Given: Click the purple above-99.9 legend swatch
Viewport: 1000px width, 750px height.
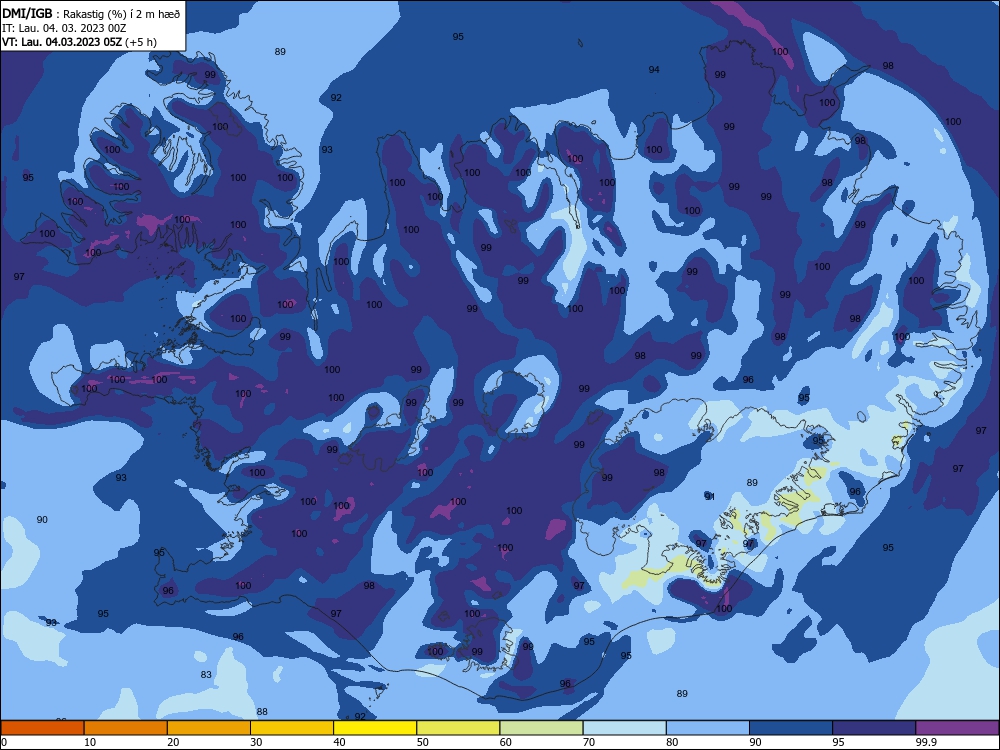Looking at the screenshot, I should 957,728.
